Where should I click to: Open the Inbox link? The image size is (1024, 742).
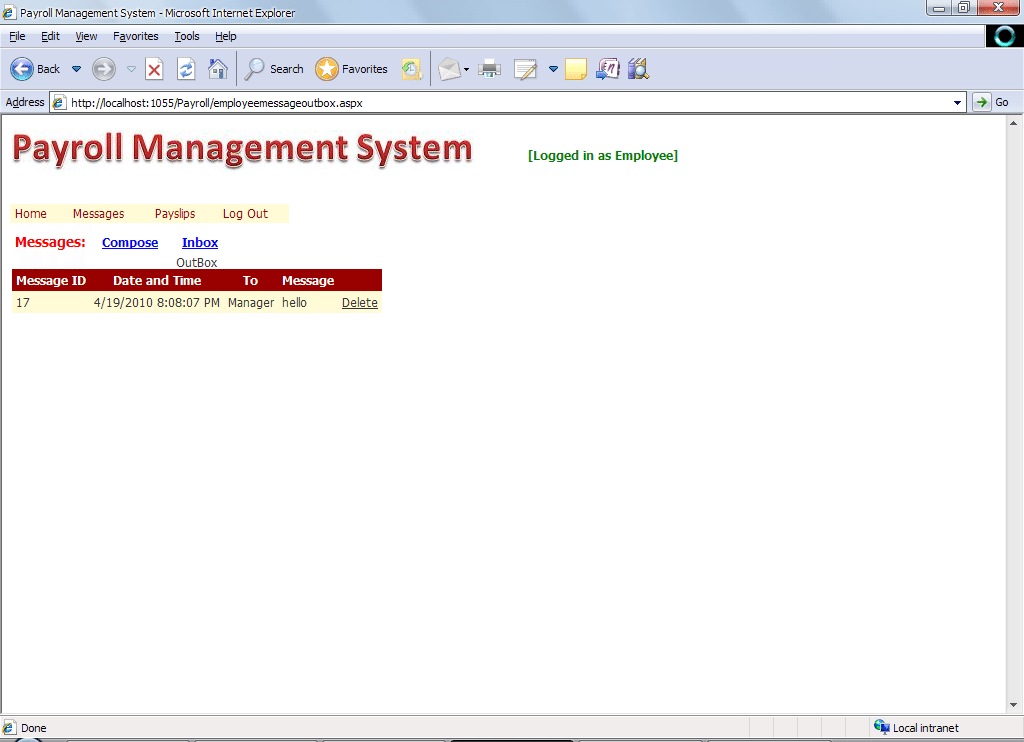pyautogui.click(x=200, y=243)
